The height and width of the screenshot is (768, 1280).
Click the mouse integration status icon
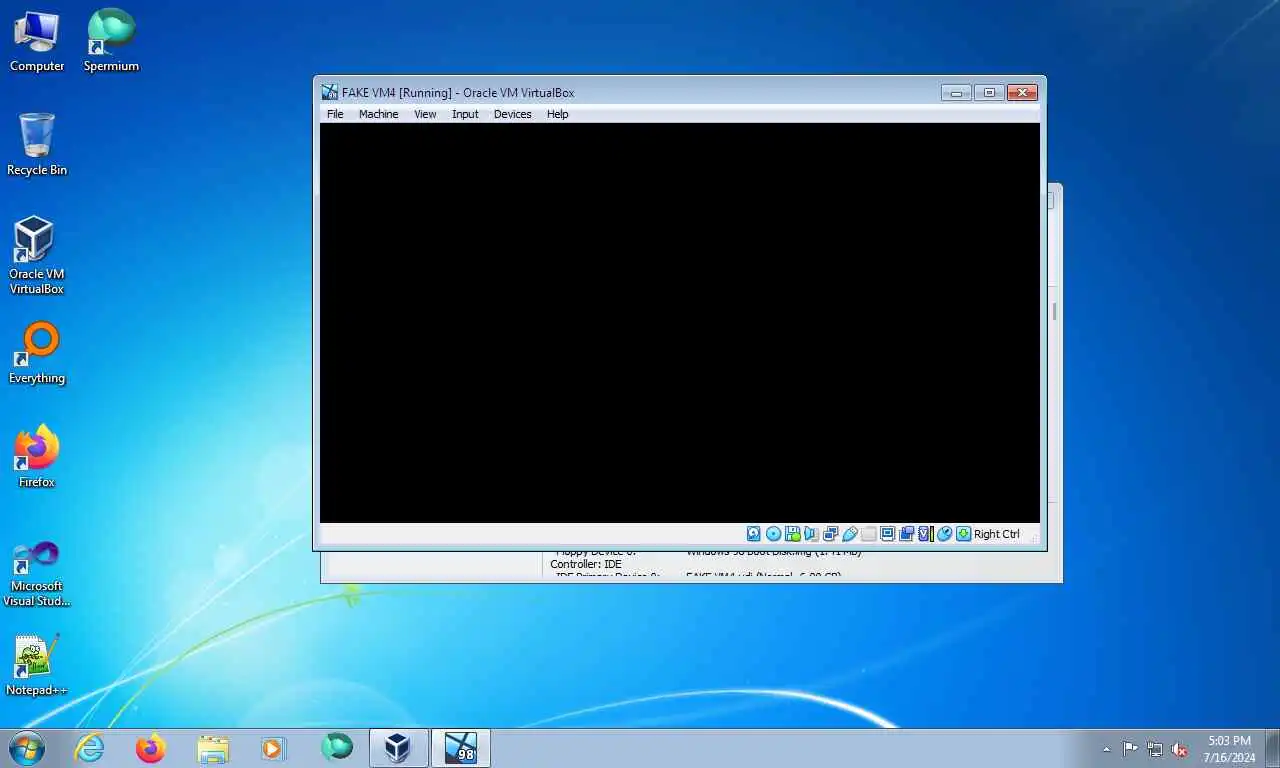tap(944, 534)
